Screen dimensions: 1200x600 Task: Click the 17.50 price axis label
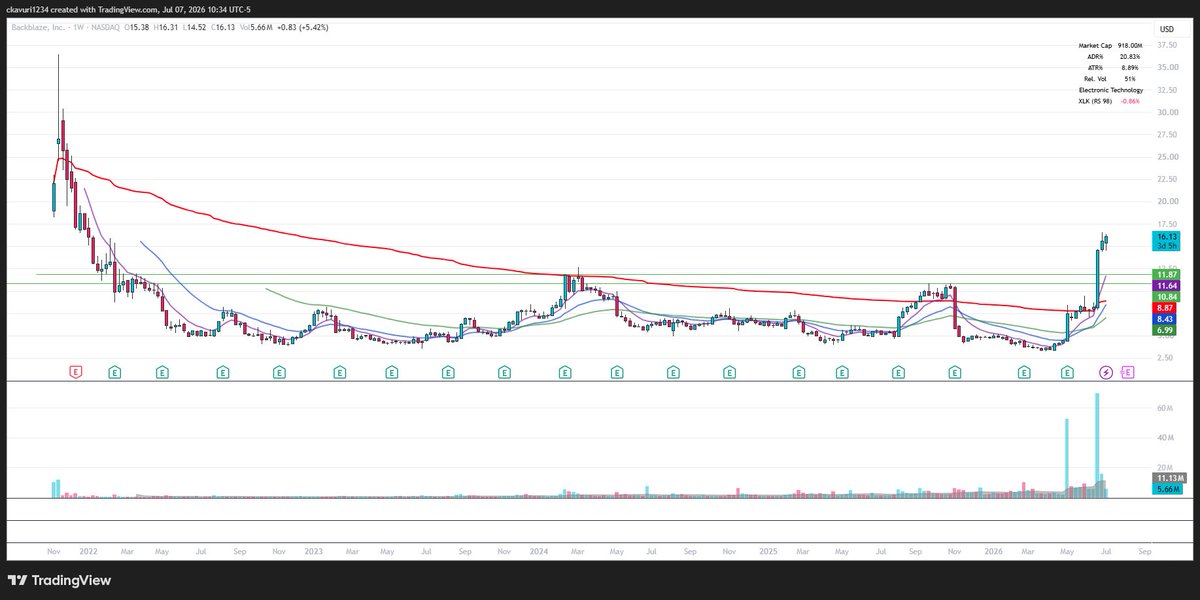(1167, 224)
